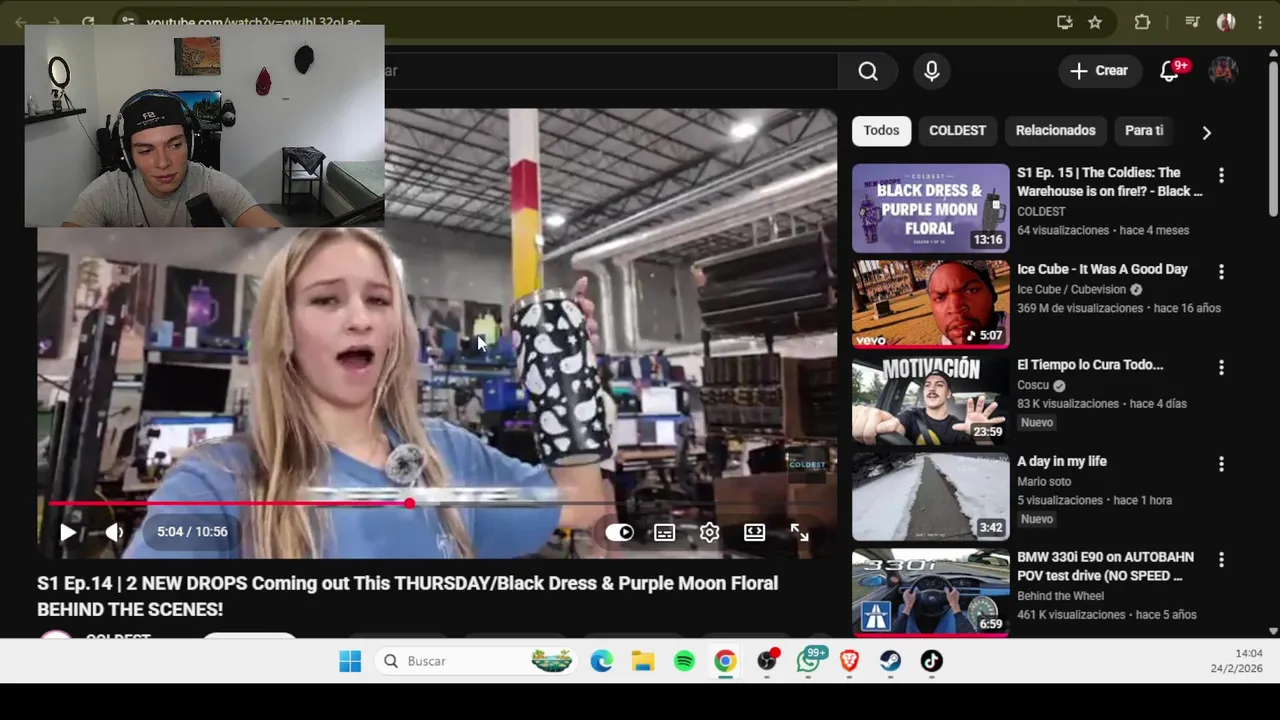Open Spotify from taskbar
This screenshot has height=720, width=1280.
pyautogui.click(x=684, y=661)
